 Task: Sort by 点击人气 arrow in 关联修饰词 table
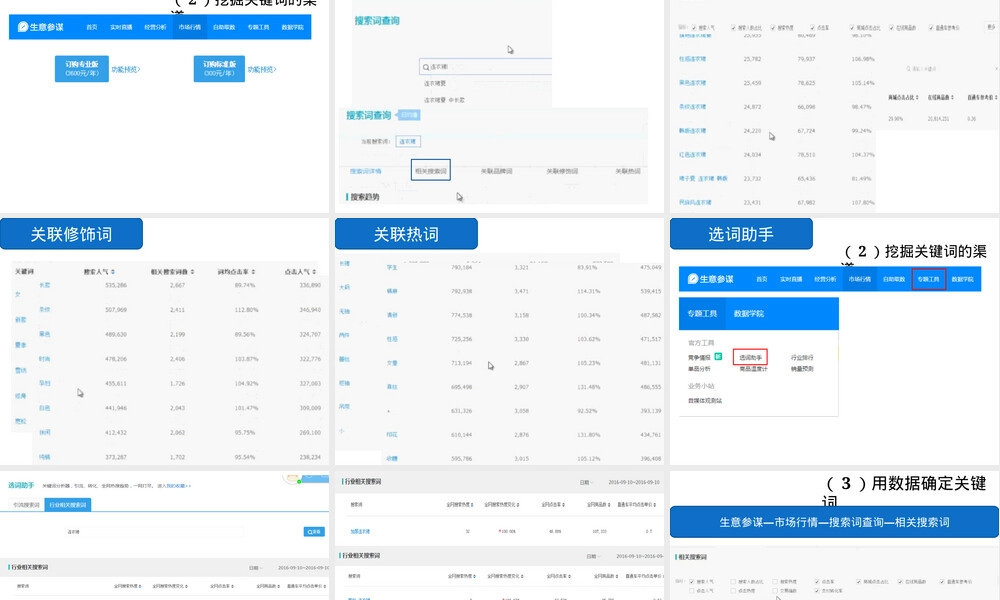[314, 272]
